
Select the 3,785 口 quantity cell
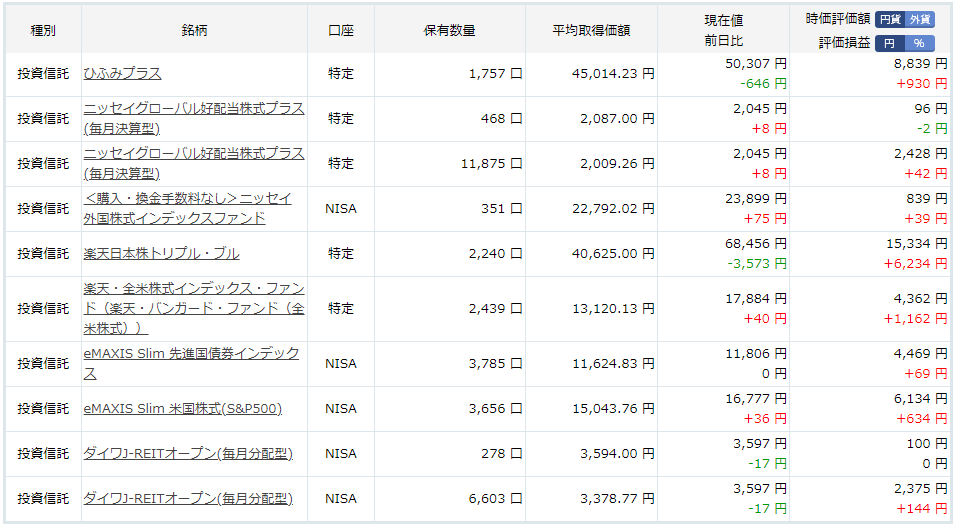495,363
